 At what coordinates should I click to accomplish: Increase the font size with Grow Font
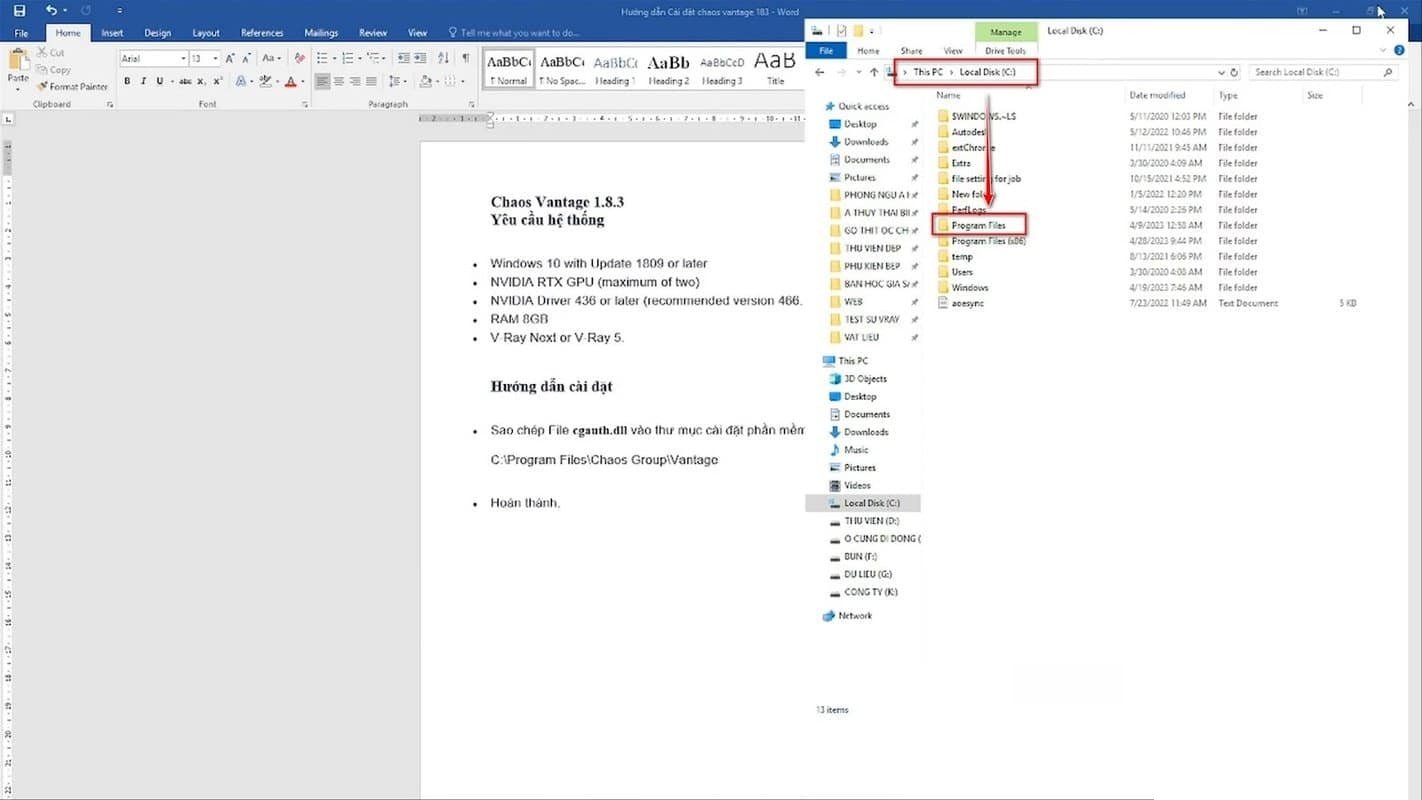[230, 59]
